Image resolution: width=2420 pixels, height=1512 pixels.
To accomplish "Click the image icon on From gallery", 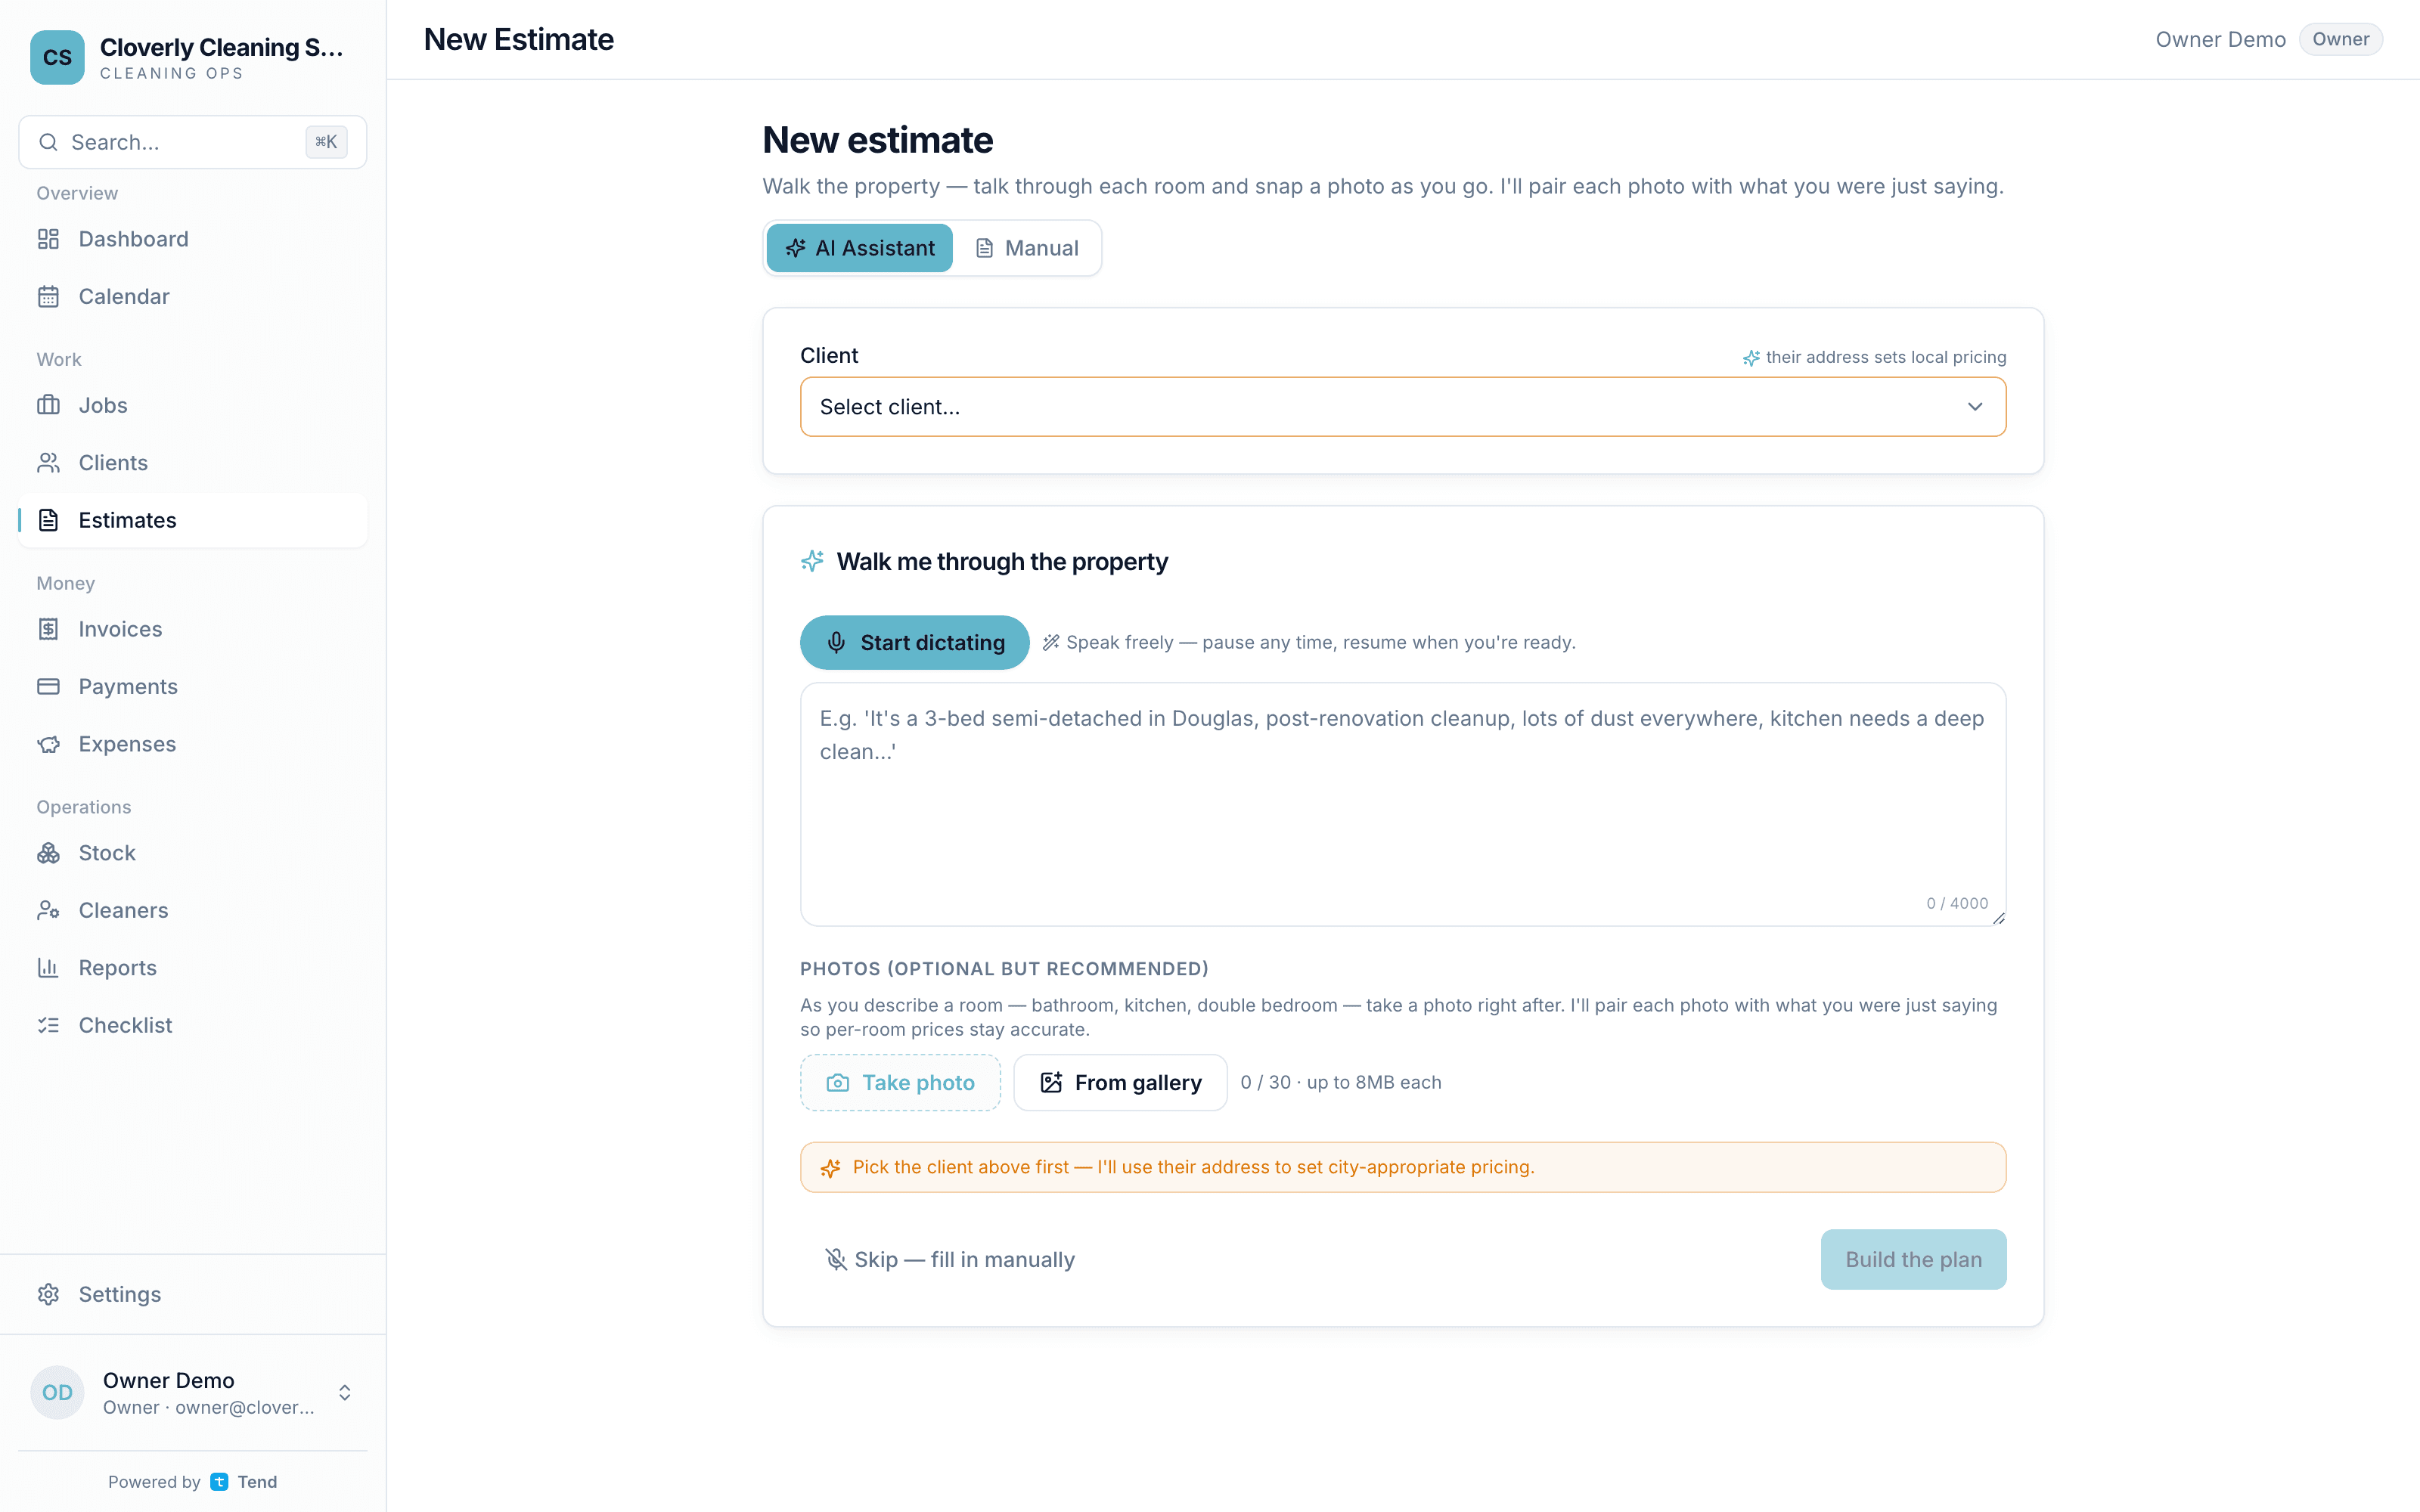I will [x=1051, y=1082].
